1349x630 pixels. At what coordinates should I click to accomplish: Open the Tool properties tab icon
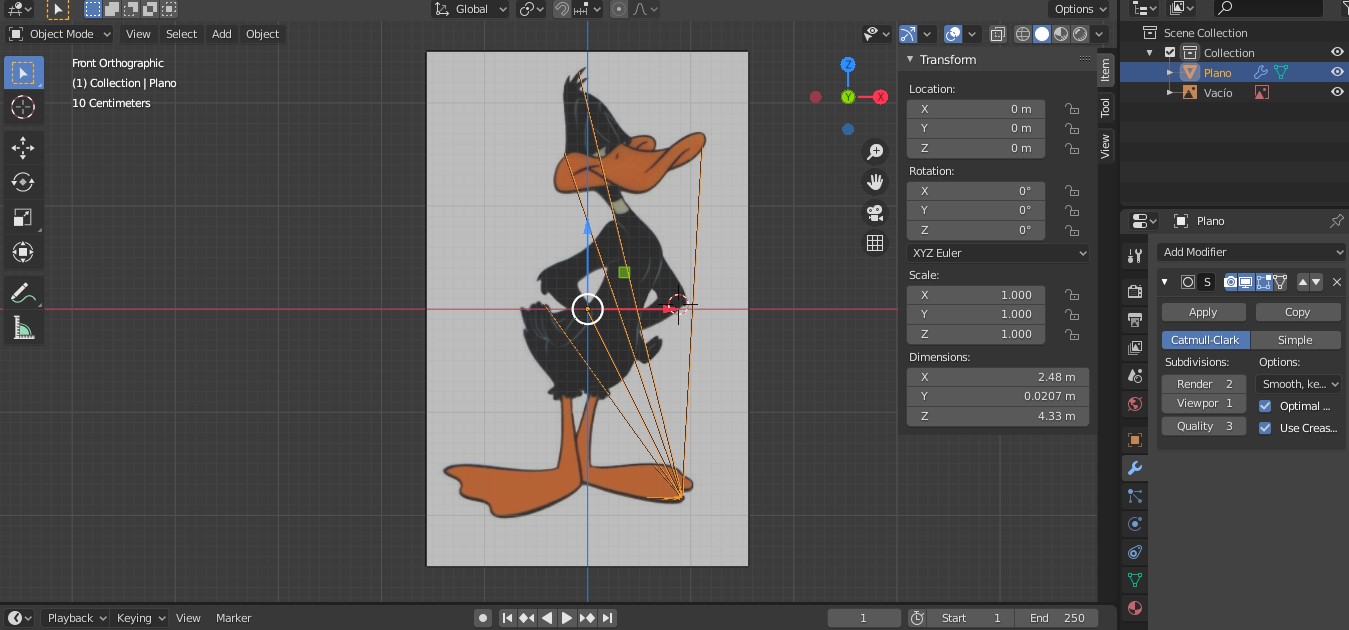point(1134,256)
